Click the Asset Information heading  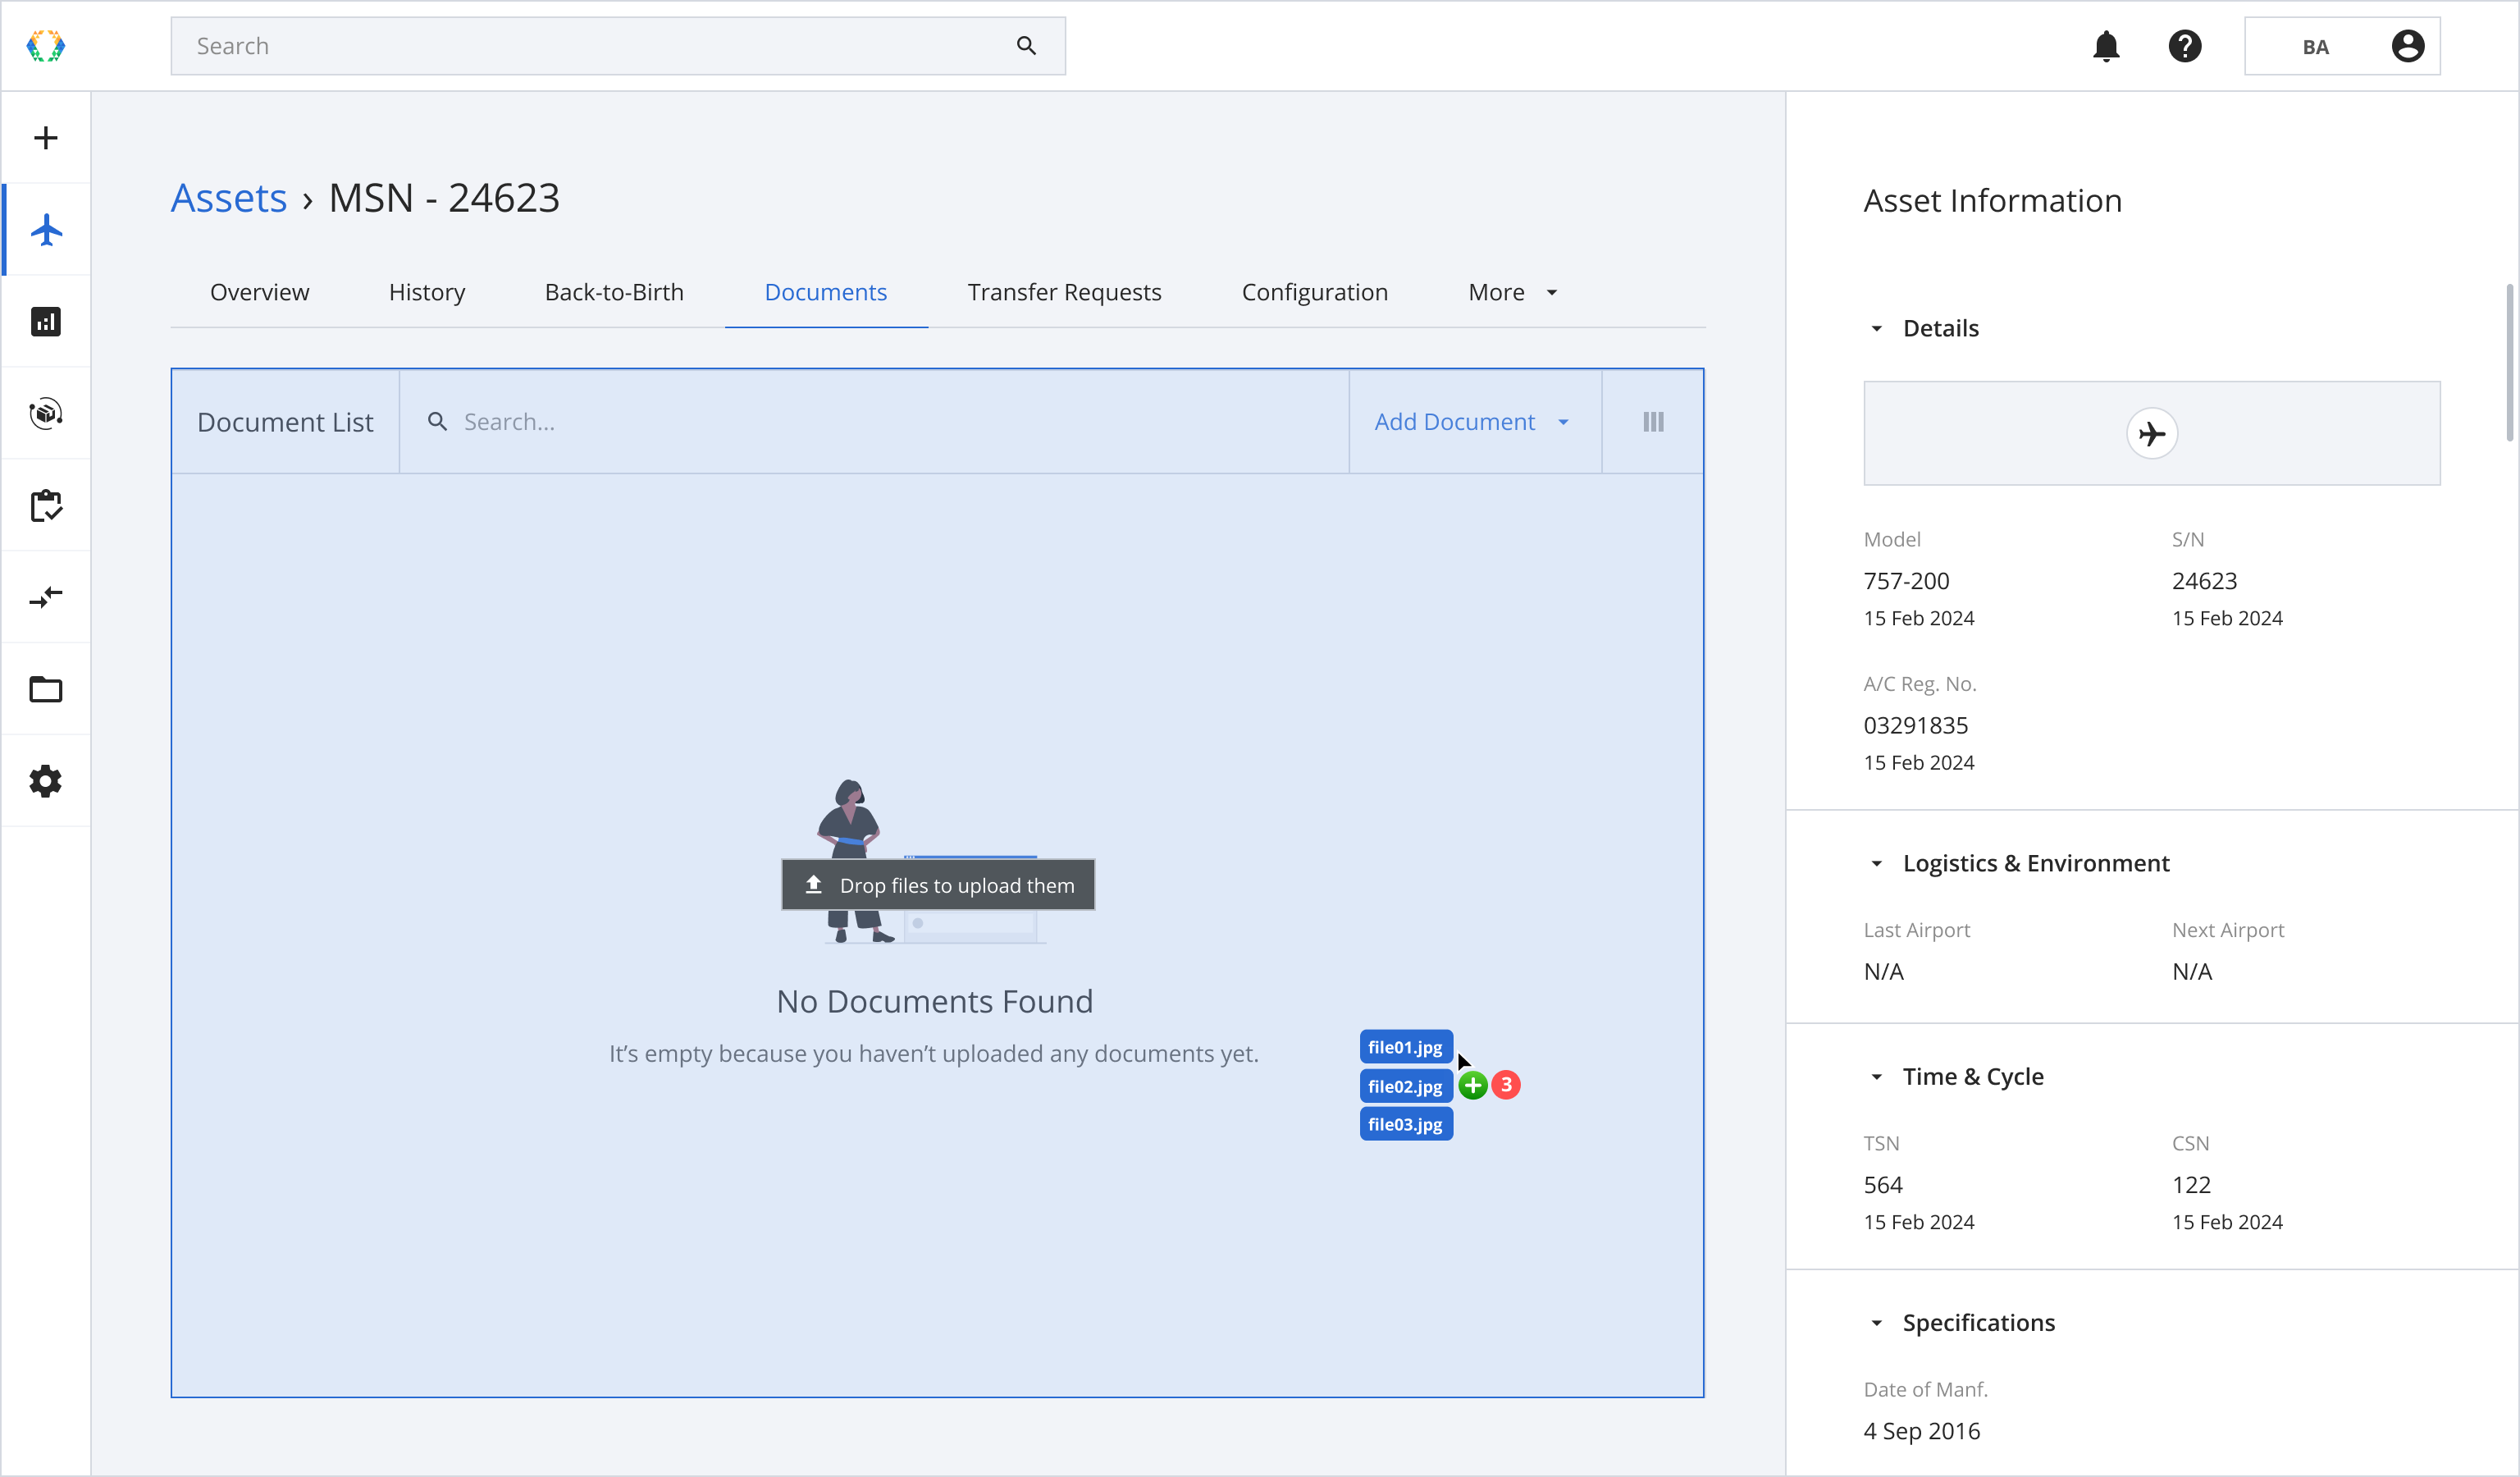point(1992,201)
